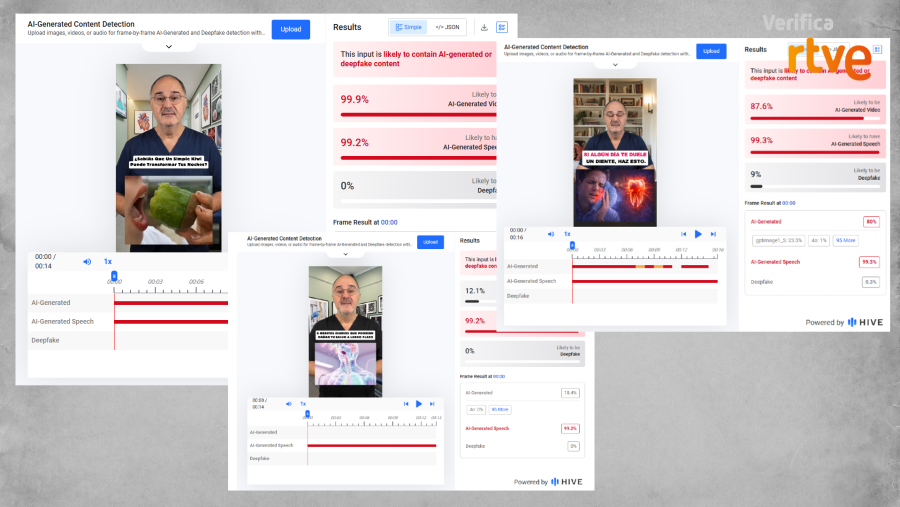900x507 pixels.
Task: Click the 99.2% AI-Generated Speech badge in anatomy window
Action: pos(570,428)
